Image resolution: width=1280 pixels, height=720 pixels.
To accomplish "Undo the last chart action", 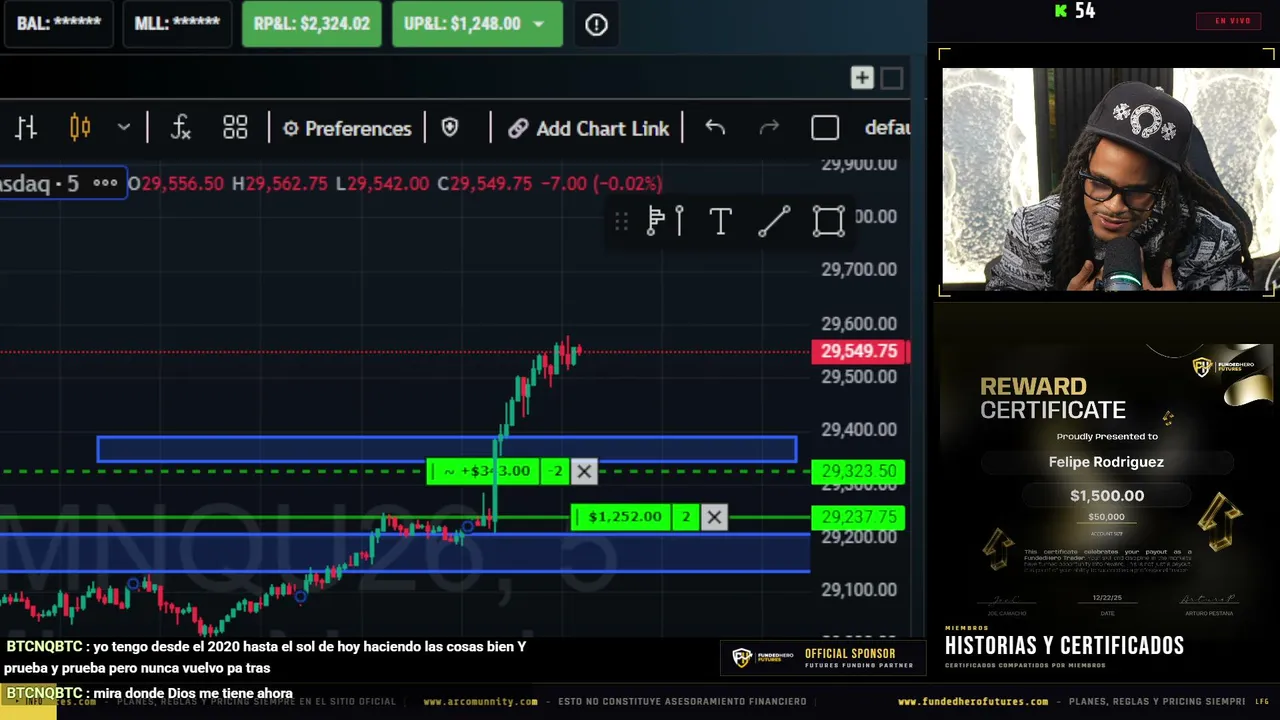I will [715, 128].
